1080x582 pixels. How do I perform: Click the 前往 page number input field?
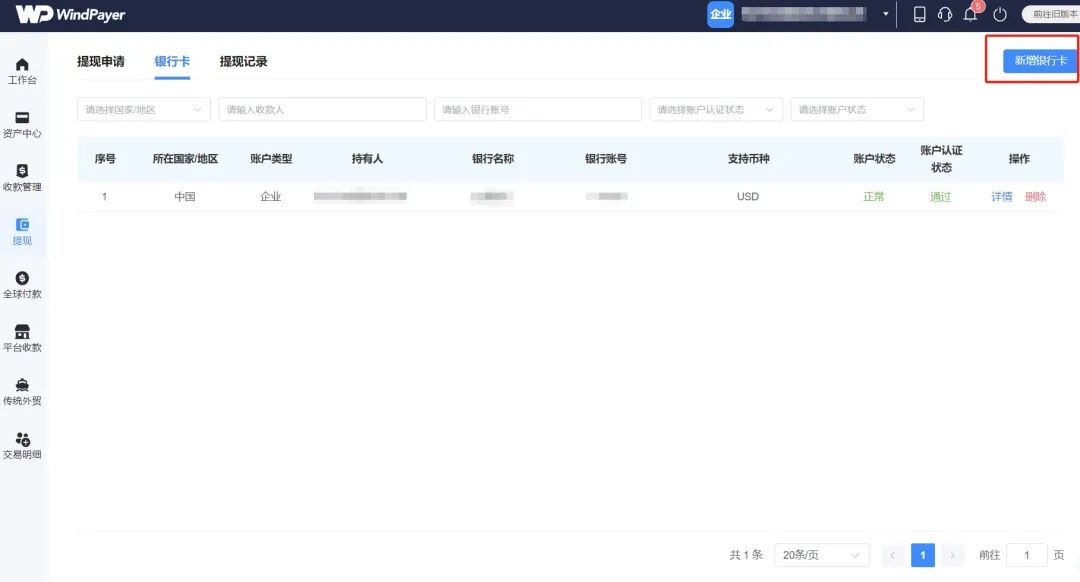point(1027,555)
